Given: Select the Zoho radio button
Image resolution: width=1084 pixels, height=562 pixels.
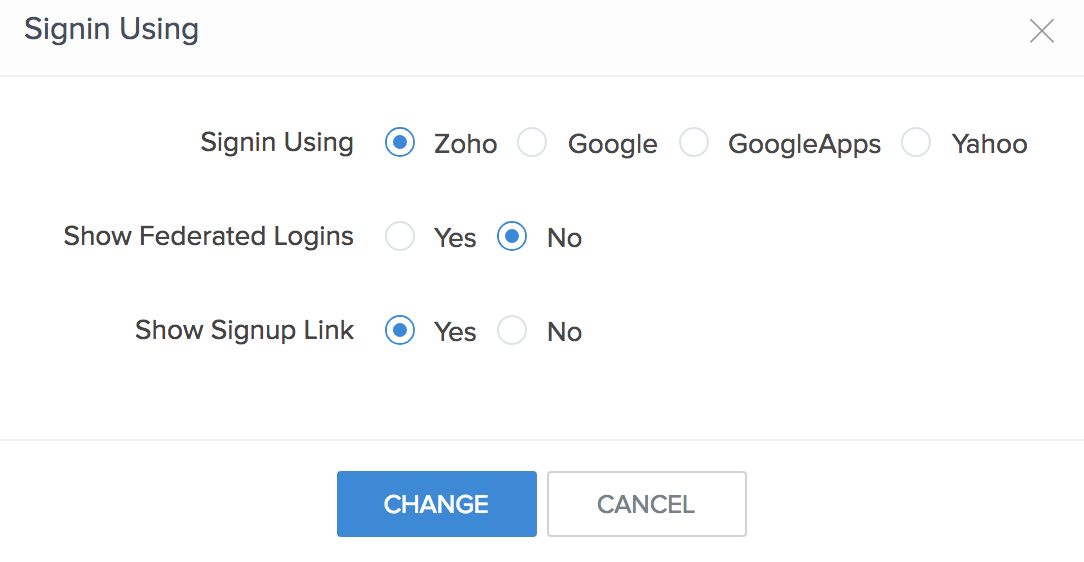Looking at the screenshot, I should coord(400,142).
